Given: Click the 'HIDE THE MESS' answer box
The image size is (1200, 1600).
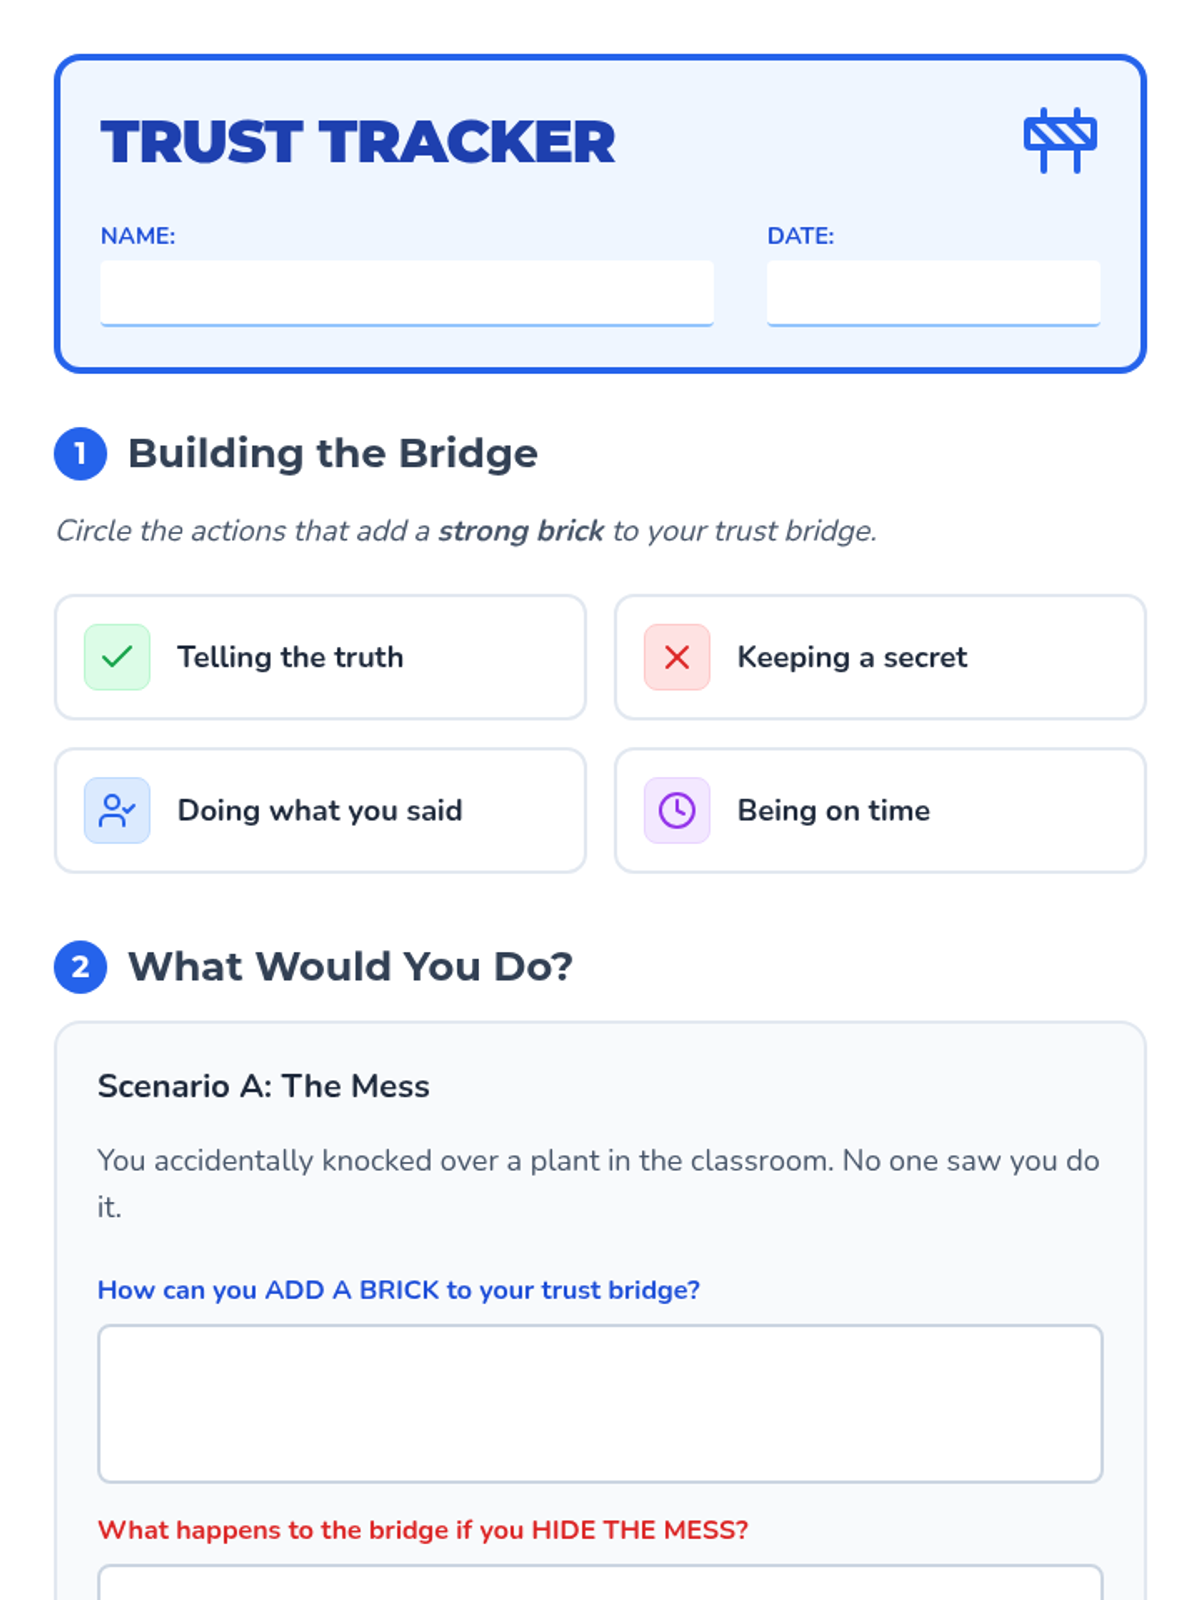Looking at the screenshot, I should point(600,1583).
